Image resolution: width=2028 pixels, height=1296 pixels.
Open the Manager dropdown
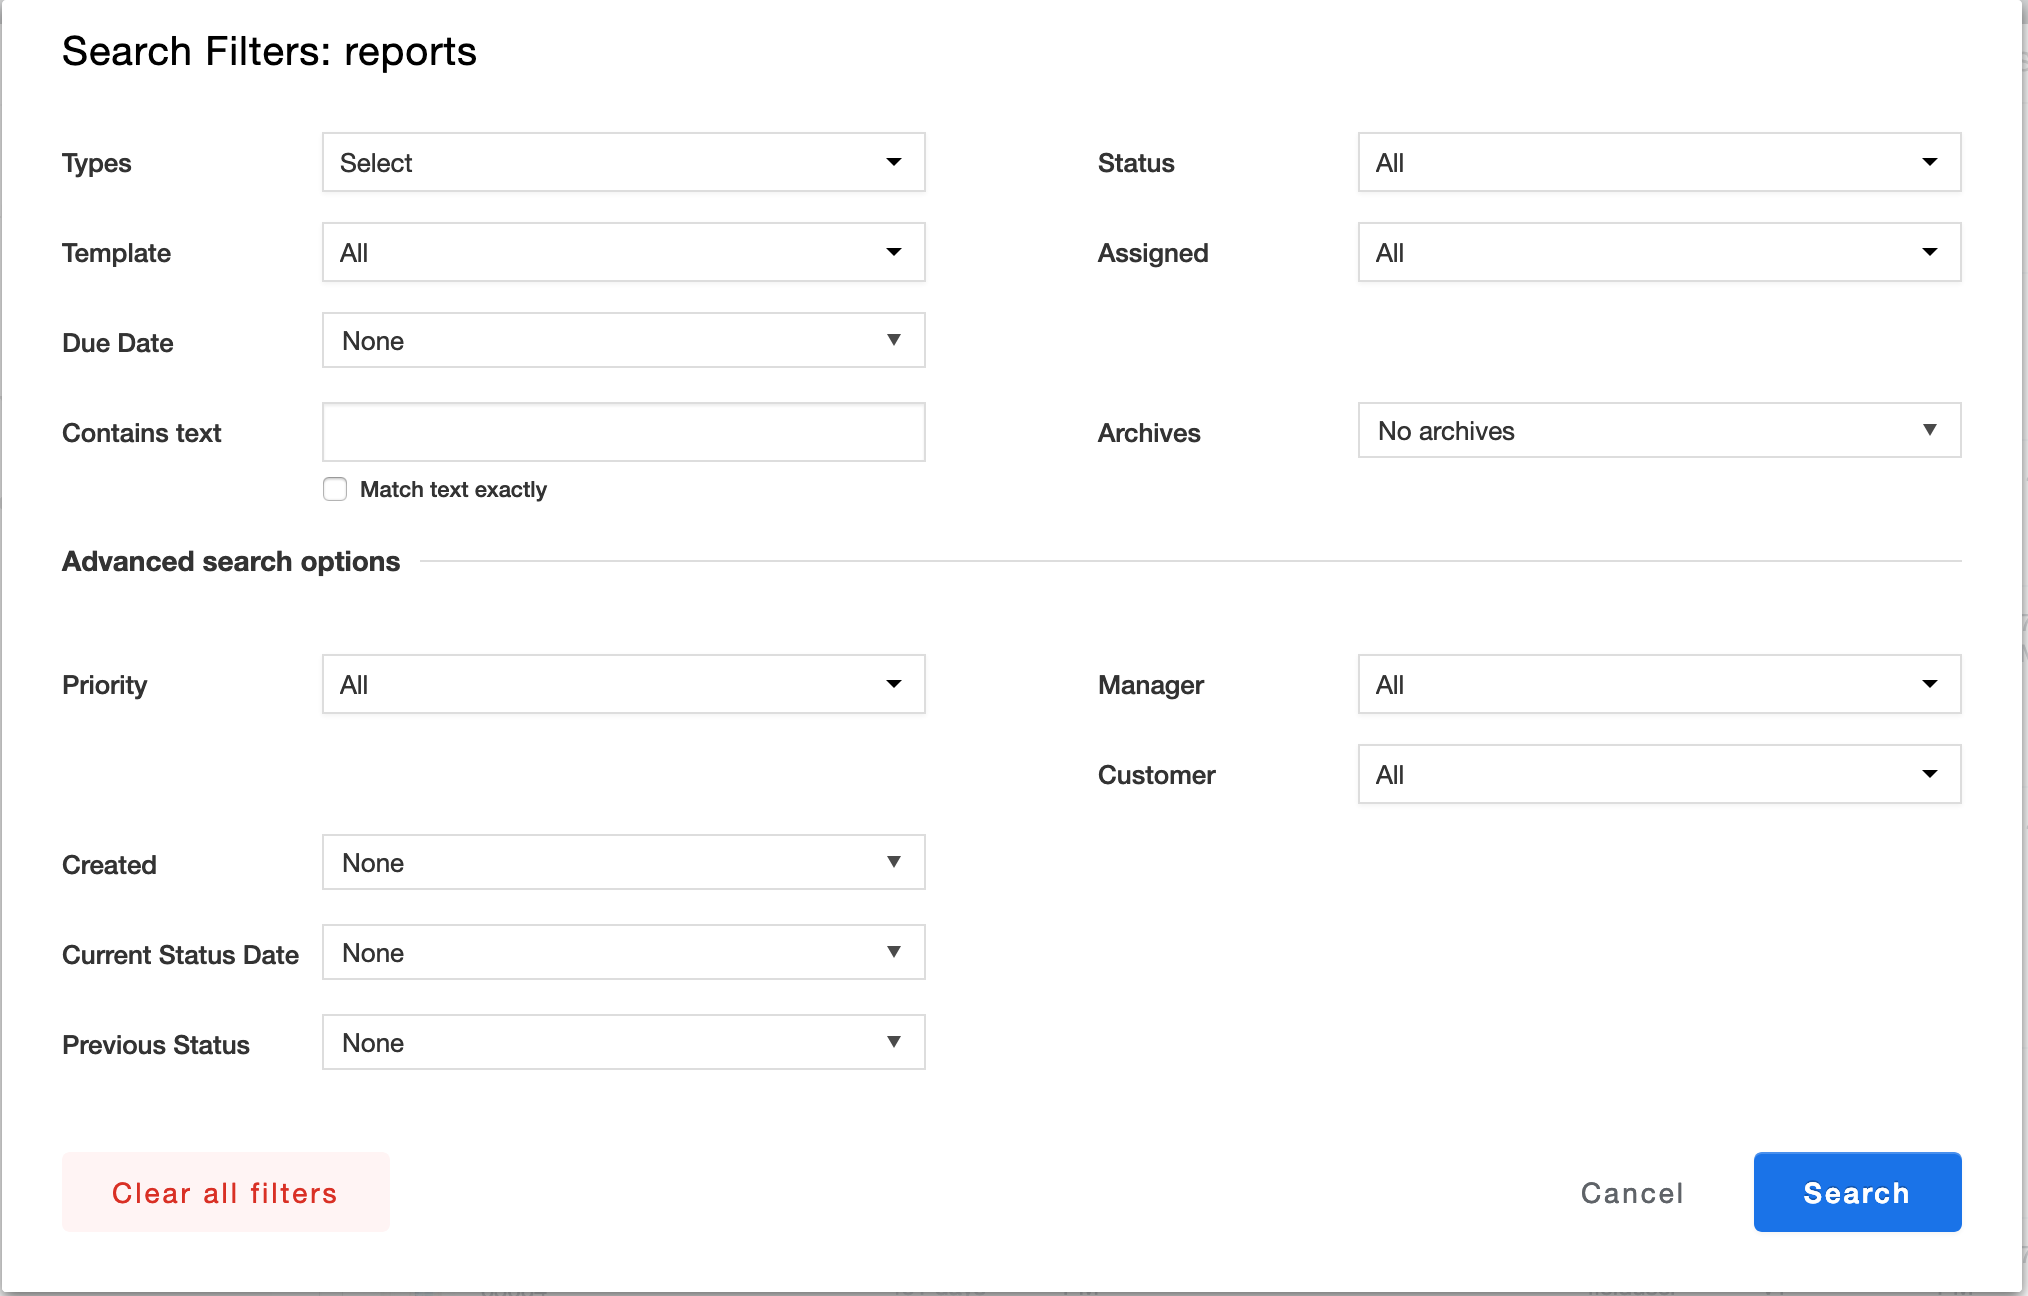coord(1658,684)
